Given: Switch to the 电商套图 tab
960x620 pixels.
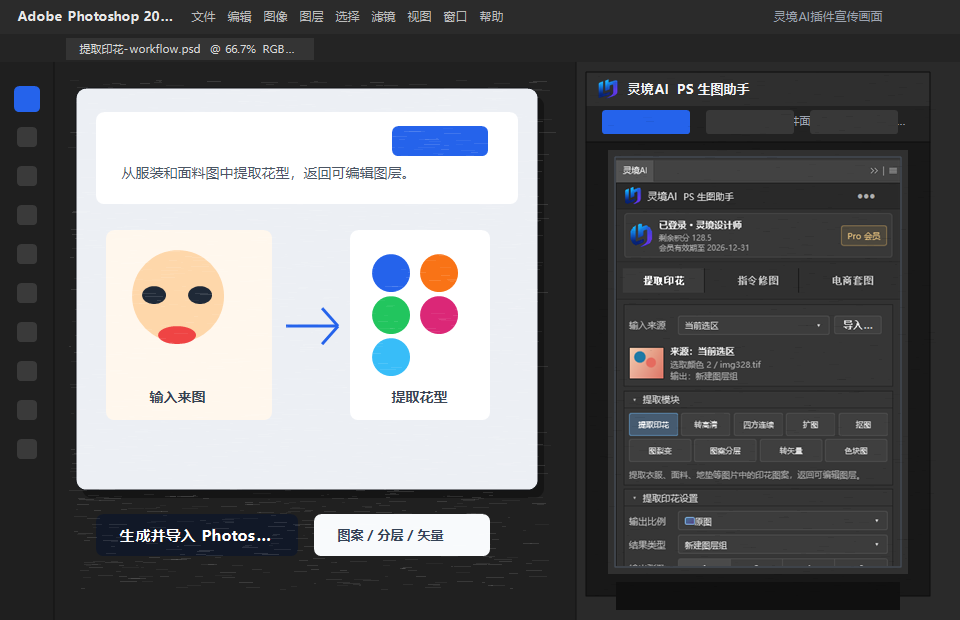Looking at the screenshot, I should 852,280.
